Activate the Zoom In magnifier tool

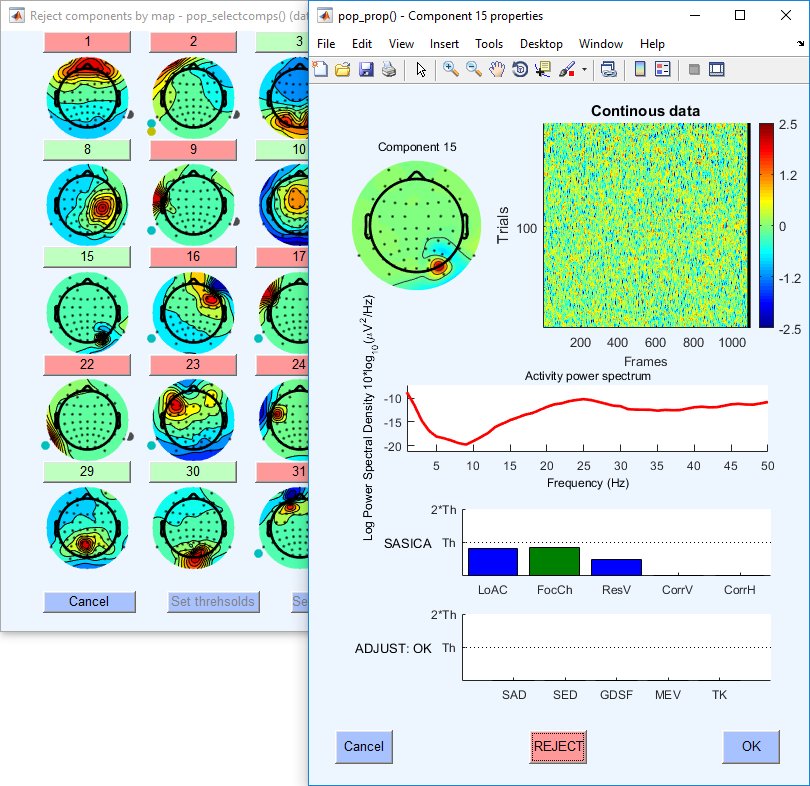click(x=451, y=69)
